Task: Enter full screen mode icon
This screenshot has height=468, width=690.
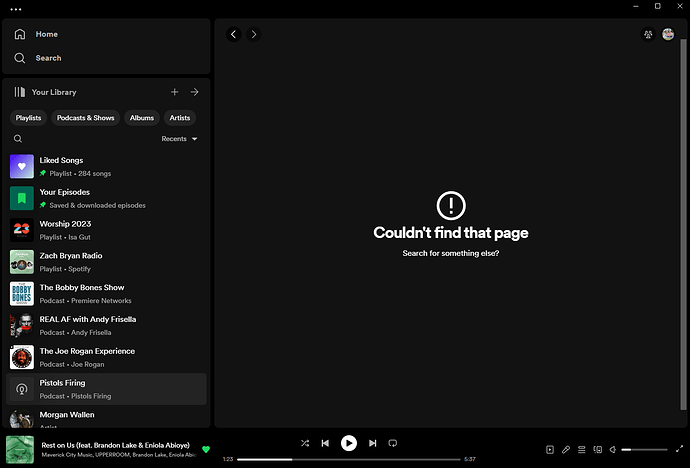Action: (x=679, y=449)
